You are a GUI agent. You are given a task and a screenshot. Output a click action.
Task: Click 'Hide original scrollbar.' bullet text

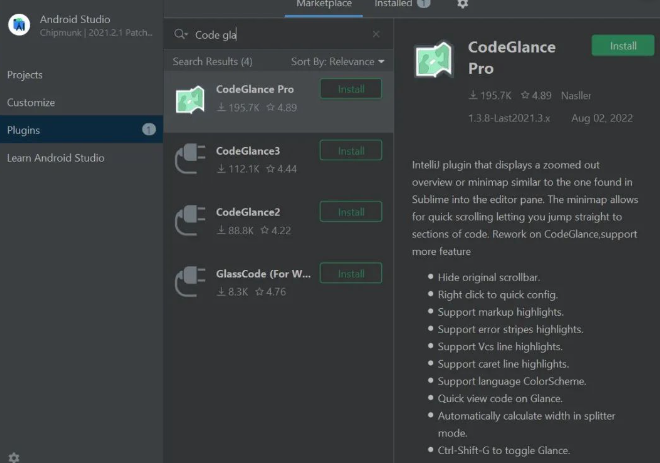click(x=489, y=277)
